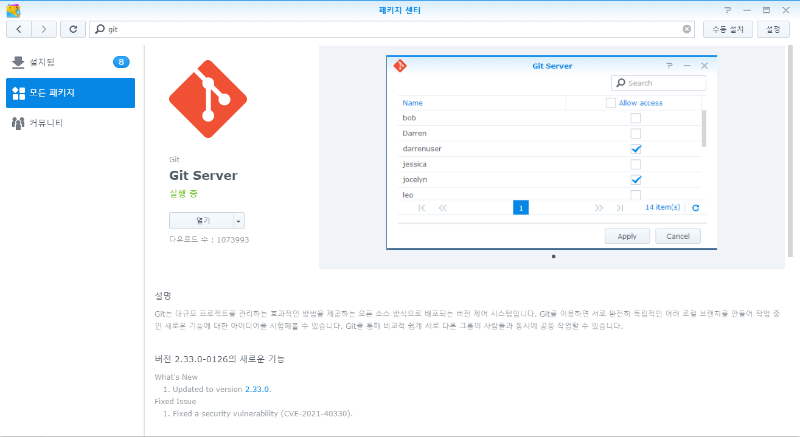Screen dimensions: 800x437
Task: Click the Git logo in the Git Server preview window
Action: [x=400, y=66]
